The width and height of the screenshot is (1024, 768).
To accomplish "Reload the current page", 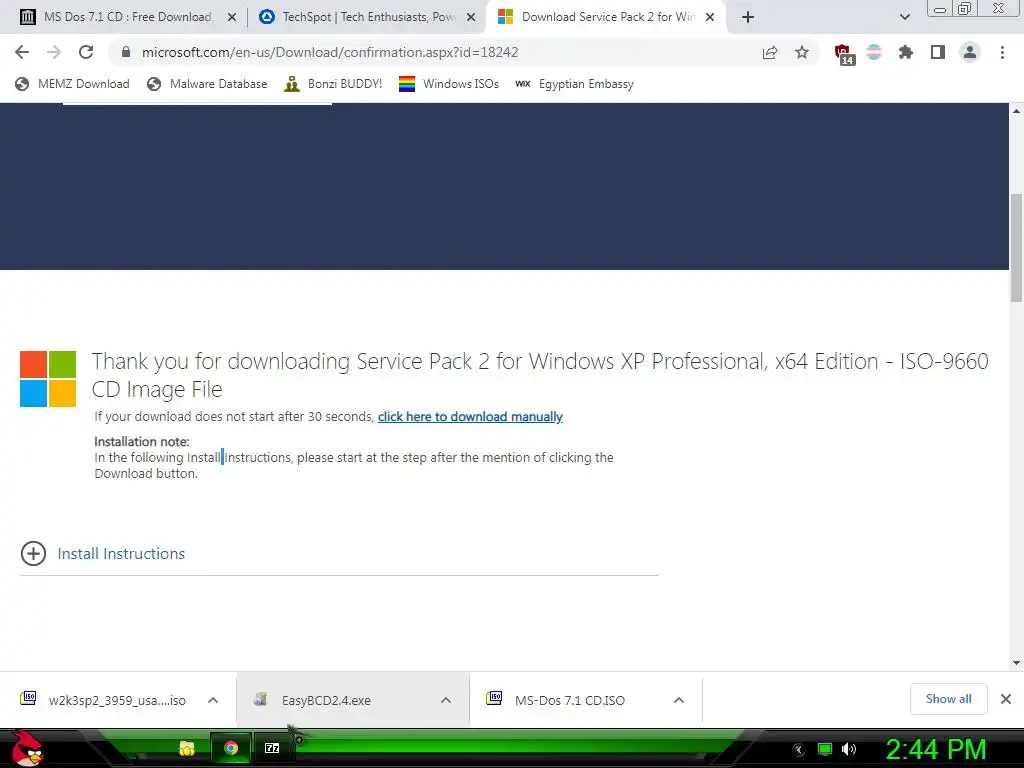I will (x=86, y=52).
